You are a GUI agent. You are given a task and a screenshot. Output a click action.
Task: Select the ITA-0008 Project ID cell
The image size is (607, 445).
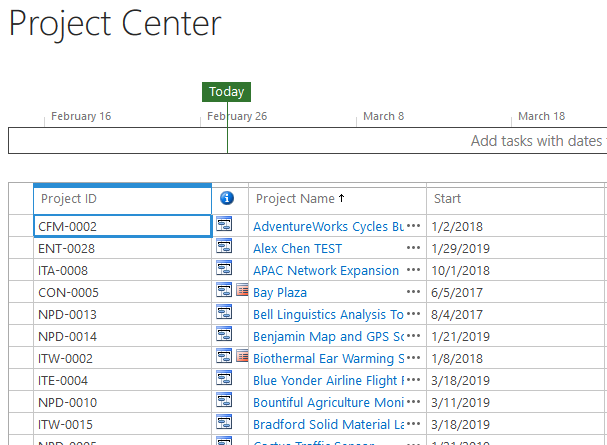coord(123,270)
